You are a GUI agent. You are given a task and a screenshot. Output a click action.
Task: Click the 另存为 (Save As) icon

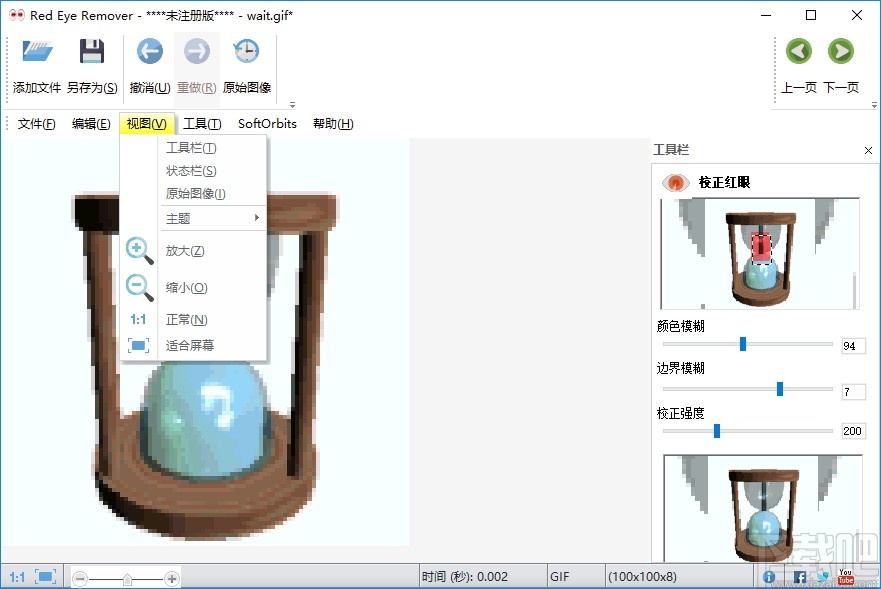tap(93, 51)
